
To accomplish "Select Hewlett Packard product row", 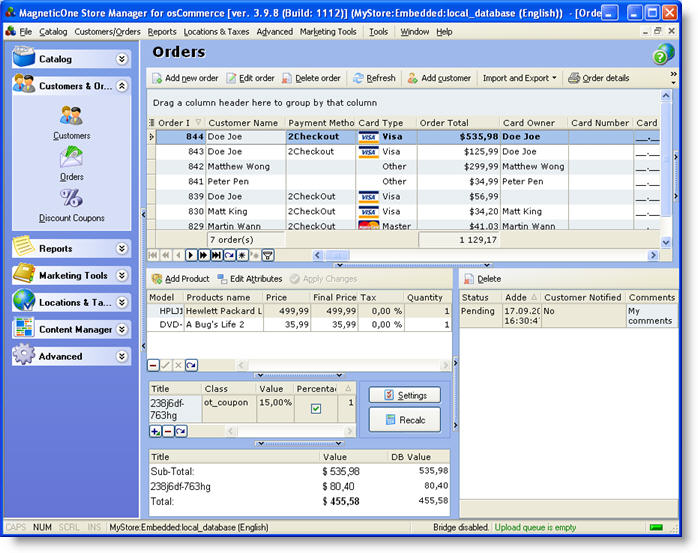I will (x=298, y=311).
